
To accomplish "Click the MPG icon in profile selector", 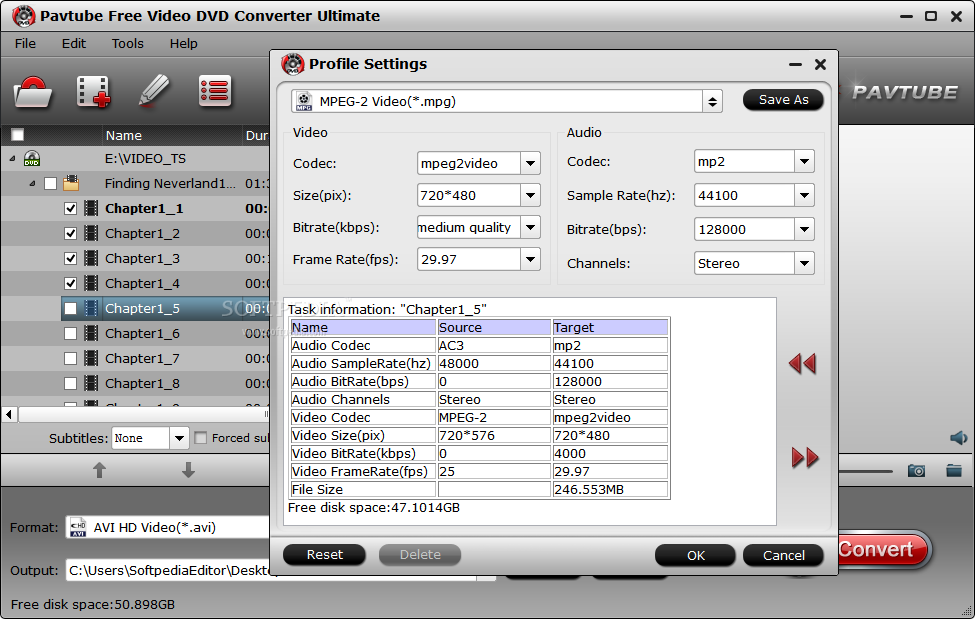I will coord(303,101).
